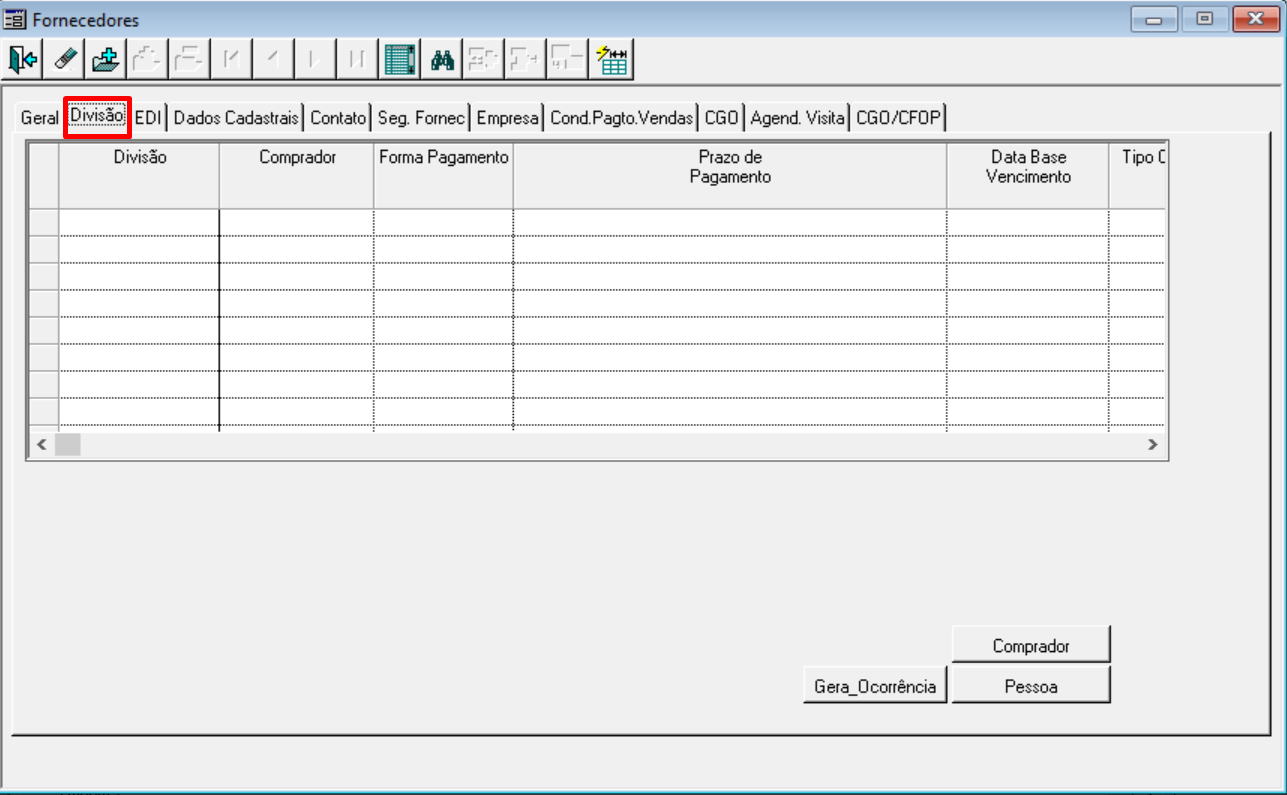The width and height of the screenshot is (1287, 795).
Task: Select the Agend. Visita tab
Action: coord(798,118)
